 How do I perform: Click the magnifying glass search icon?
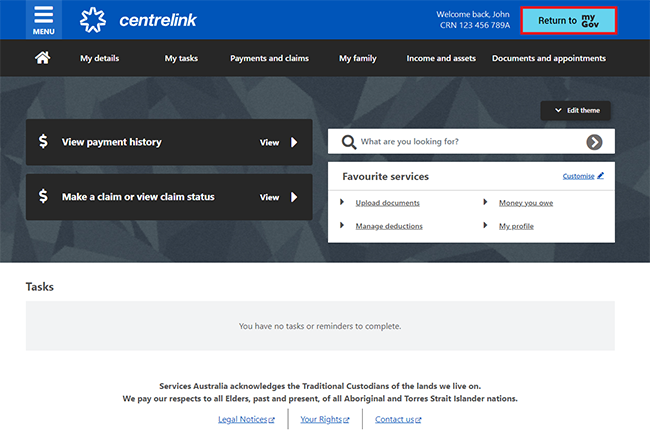point(348,142)
